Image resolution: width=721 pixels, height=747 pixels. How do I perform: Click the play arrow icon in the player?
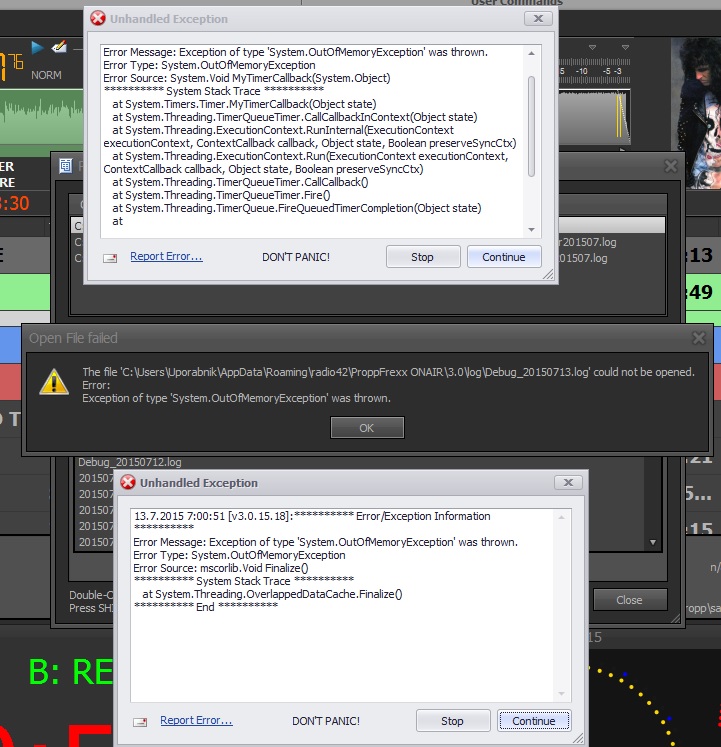(37, 47)
